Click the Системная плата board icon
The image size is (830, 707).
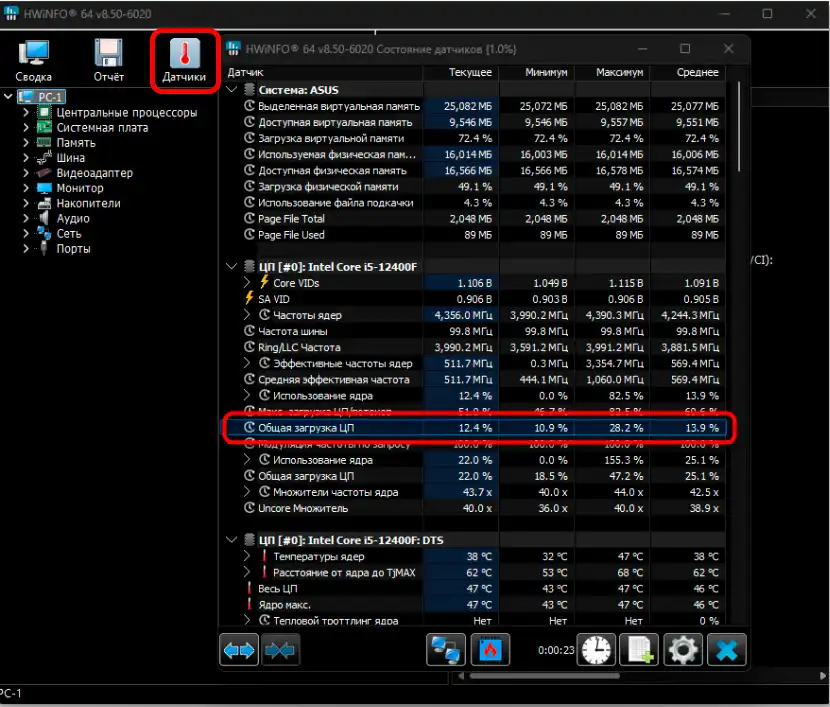pyautogui.click(x=44, y=128)
